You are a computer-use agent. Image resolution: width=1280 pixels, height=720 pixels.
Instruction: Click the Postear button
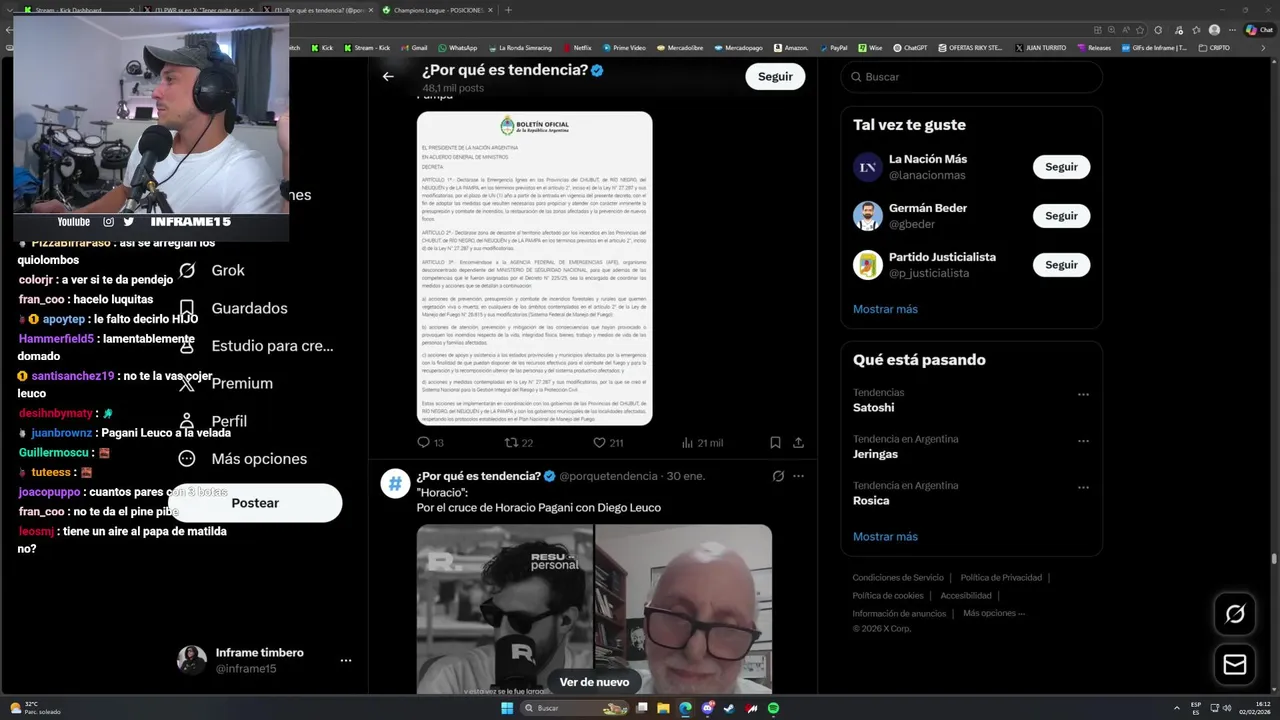pyautogui.click(x=256, y=503)
